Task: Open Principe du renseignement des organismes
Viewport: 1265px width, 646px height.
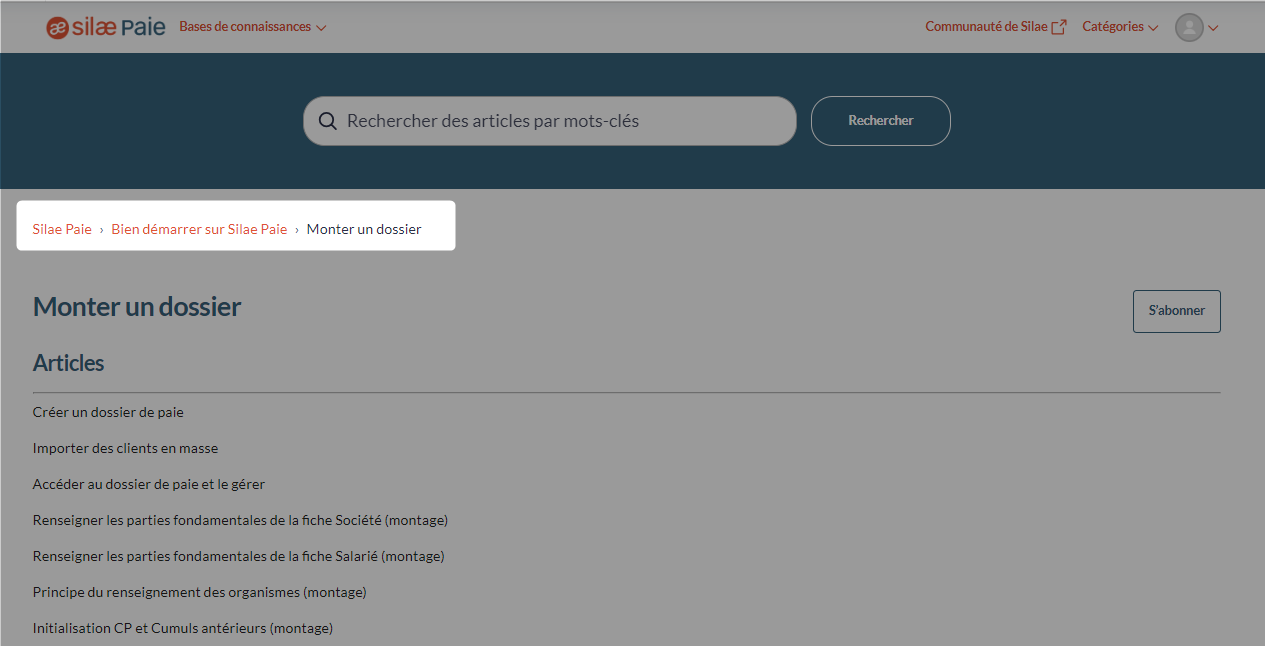Action: tap(200, 591)
